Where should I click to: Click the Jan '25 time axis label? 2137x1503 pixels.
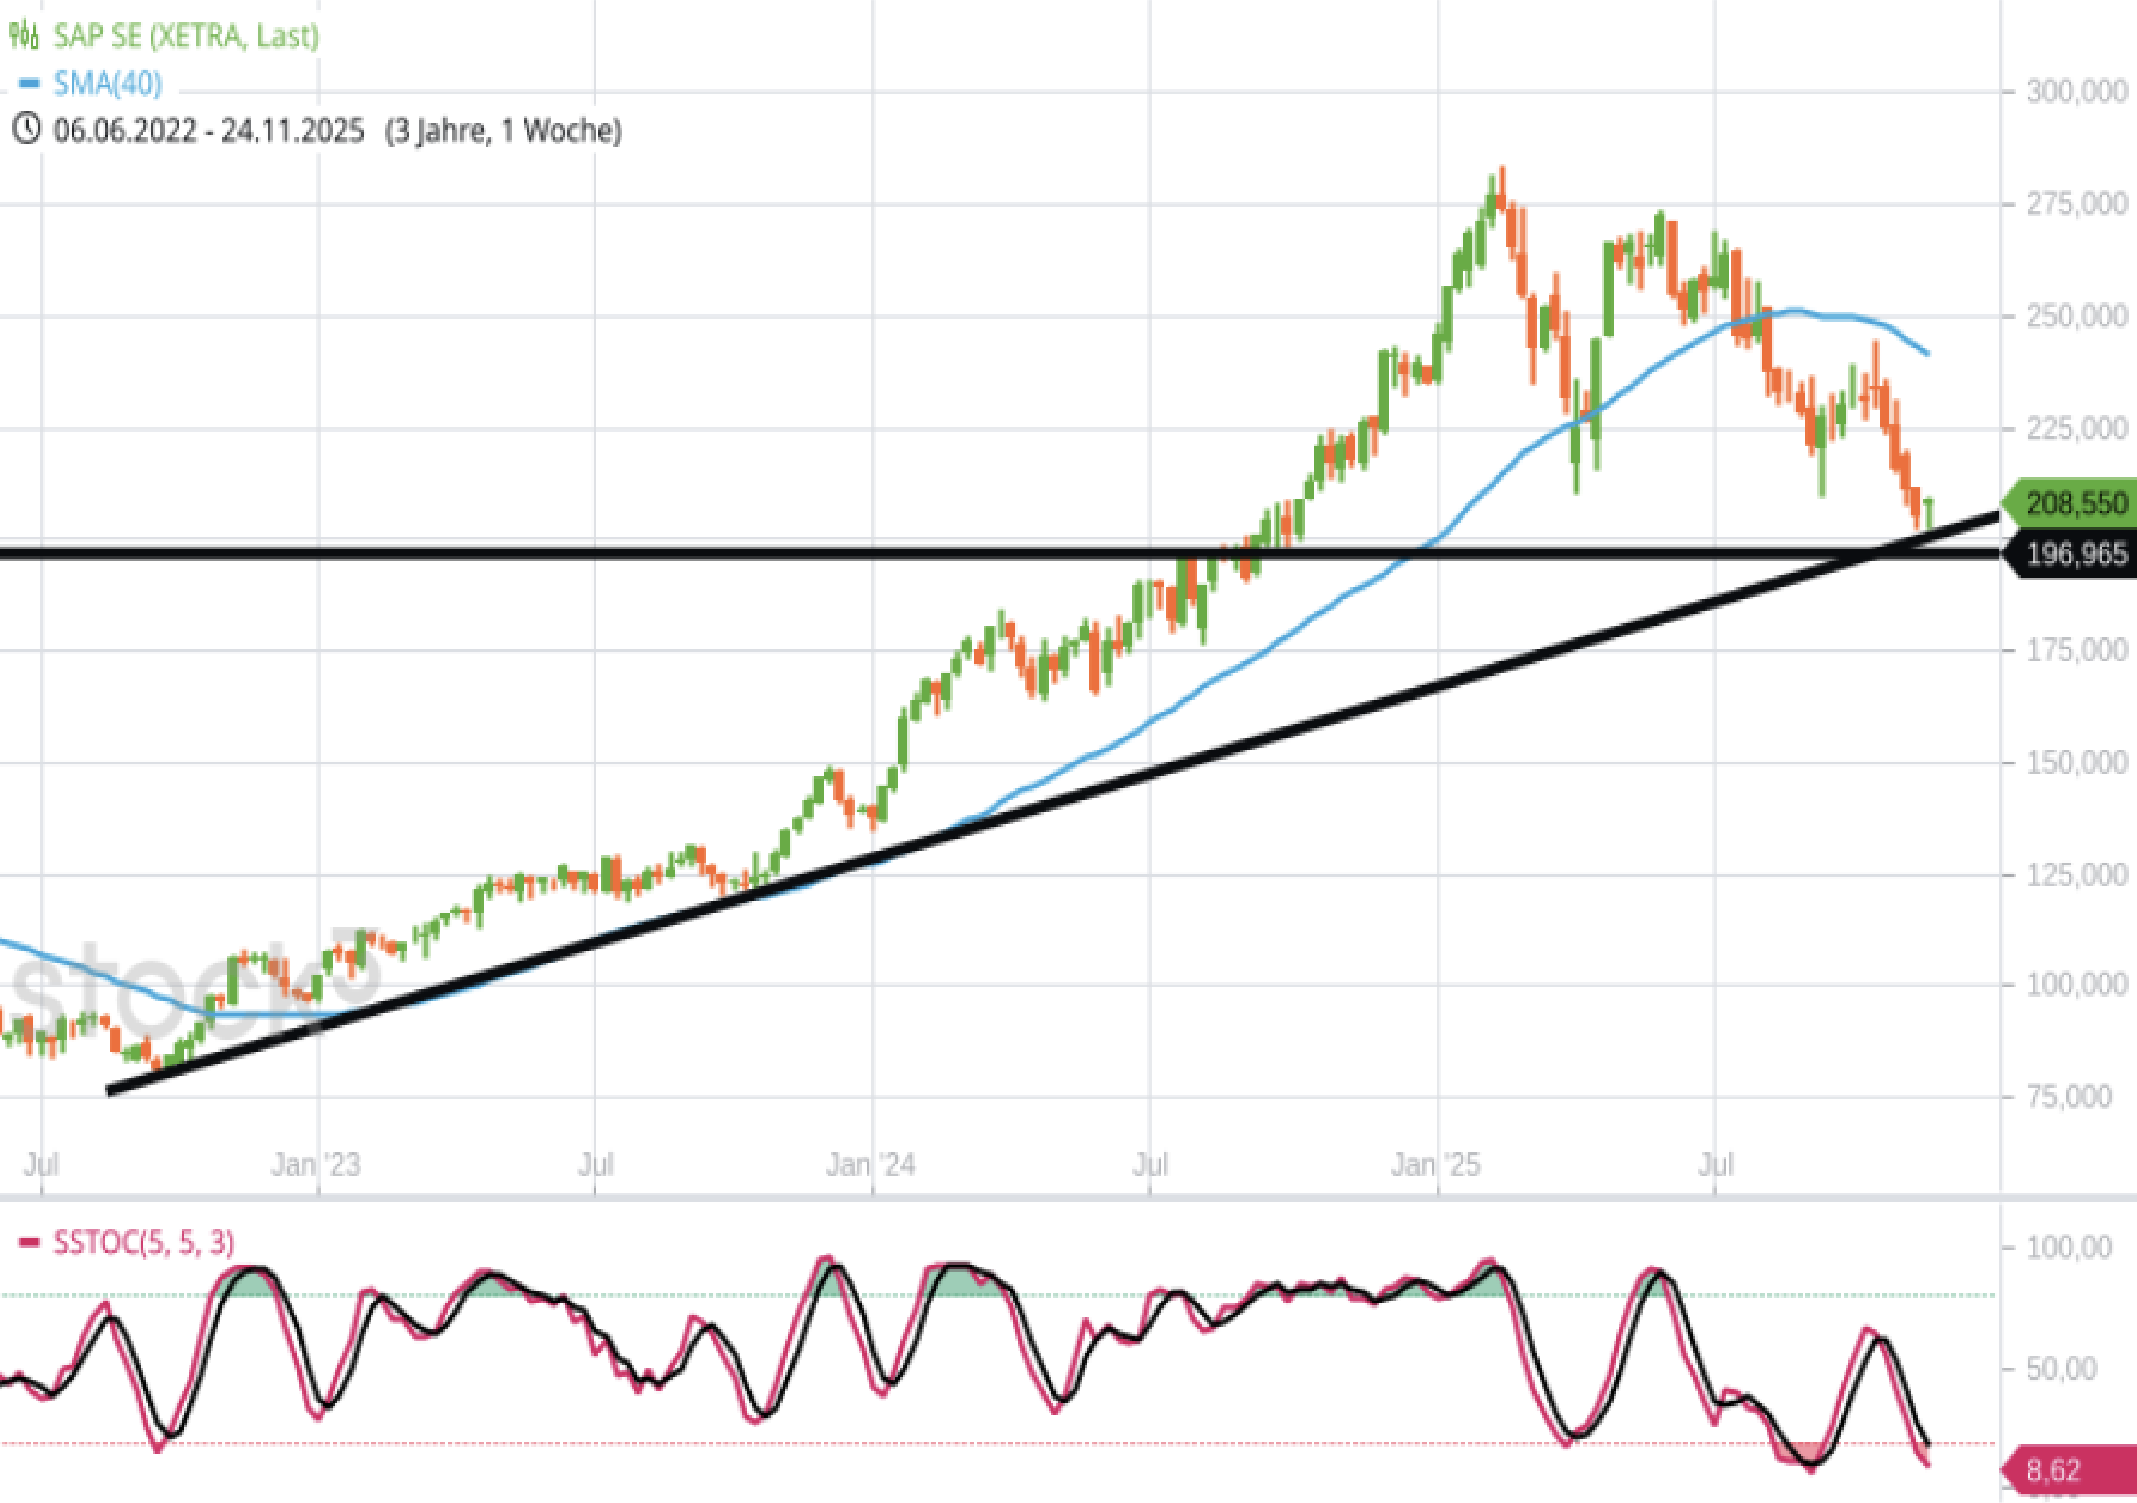[1435, 1165]
